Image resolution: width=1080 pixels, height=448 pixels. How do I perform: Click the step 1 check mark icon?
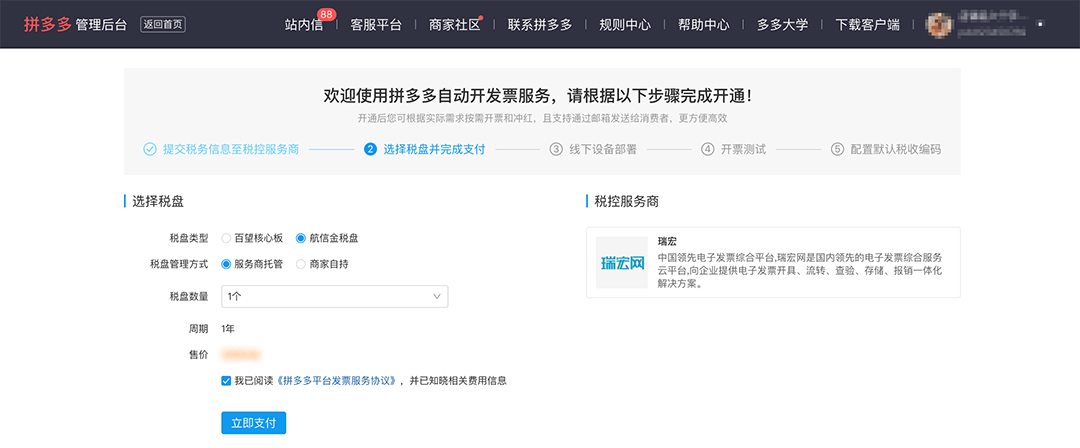coord(149,149)
